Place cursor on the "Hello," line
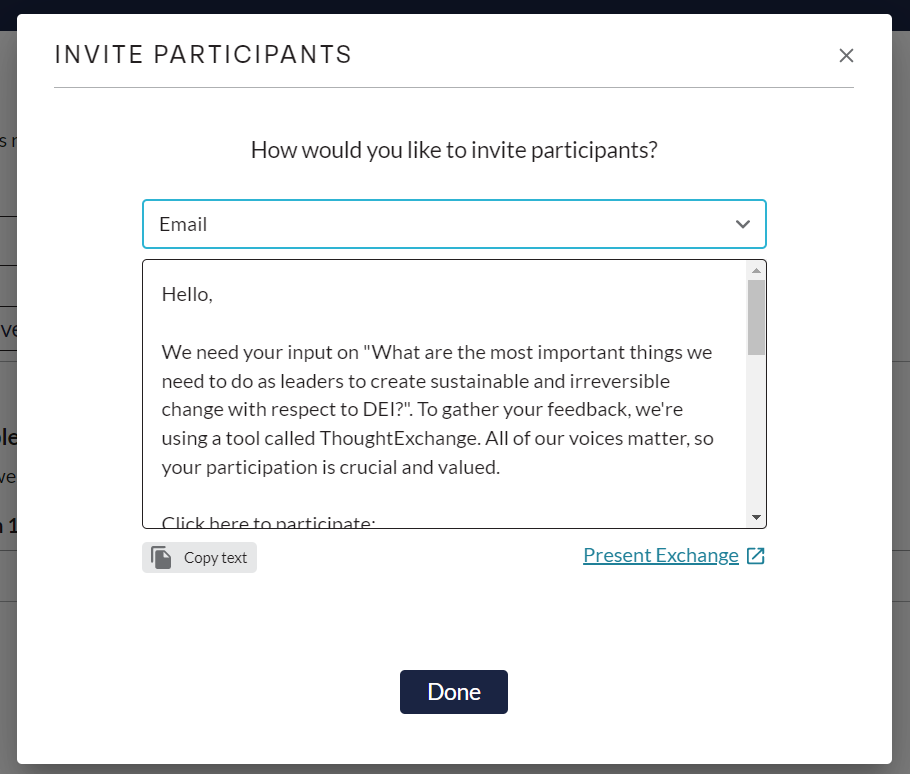The height and width of the screenshot is (774, 910). pos(187,295)
